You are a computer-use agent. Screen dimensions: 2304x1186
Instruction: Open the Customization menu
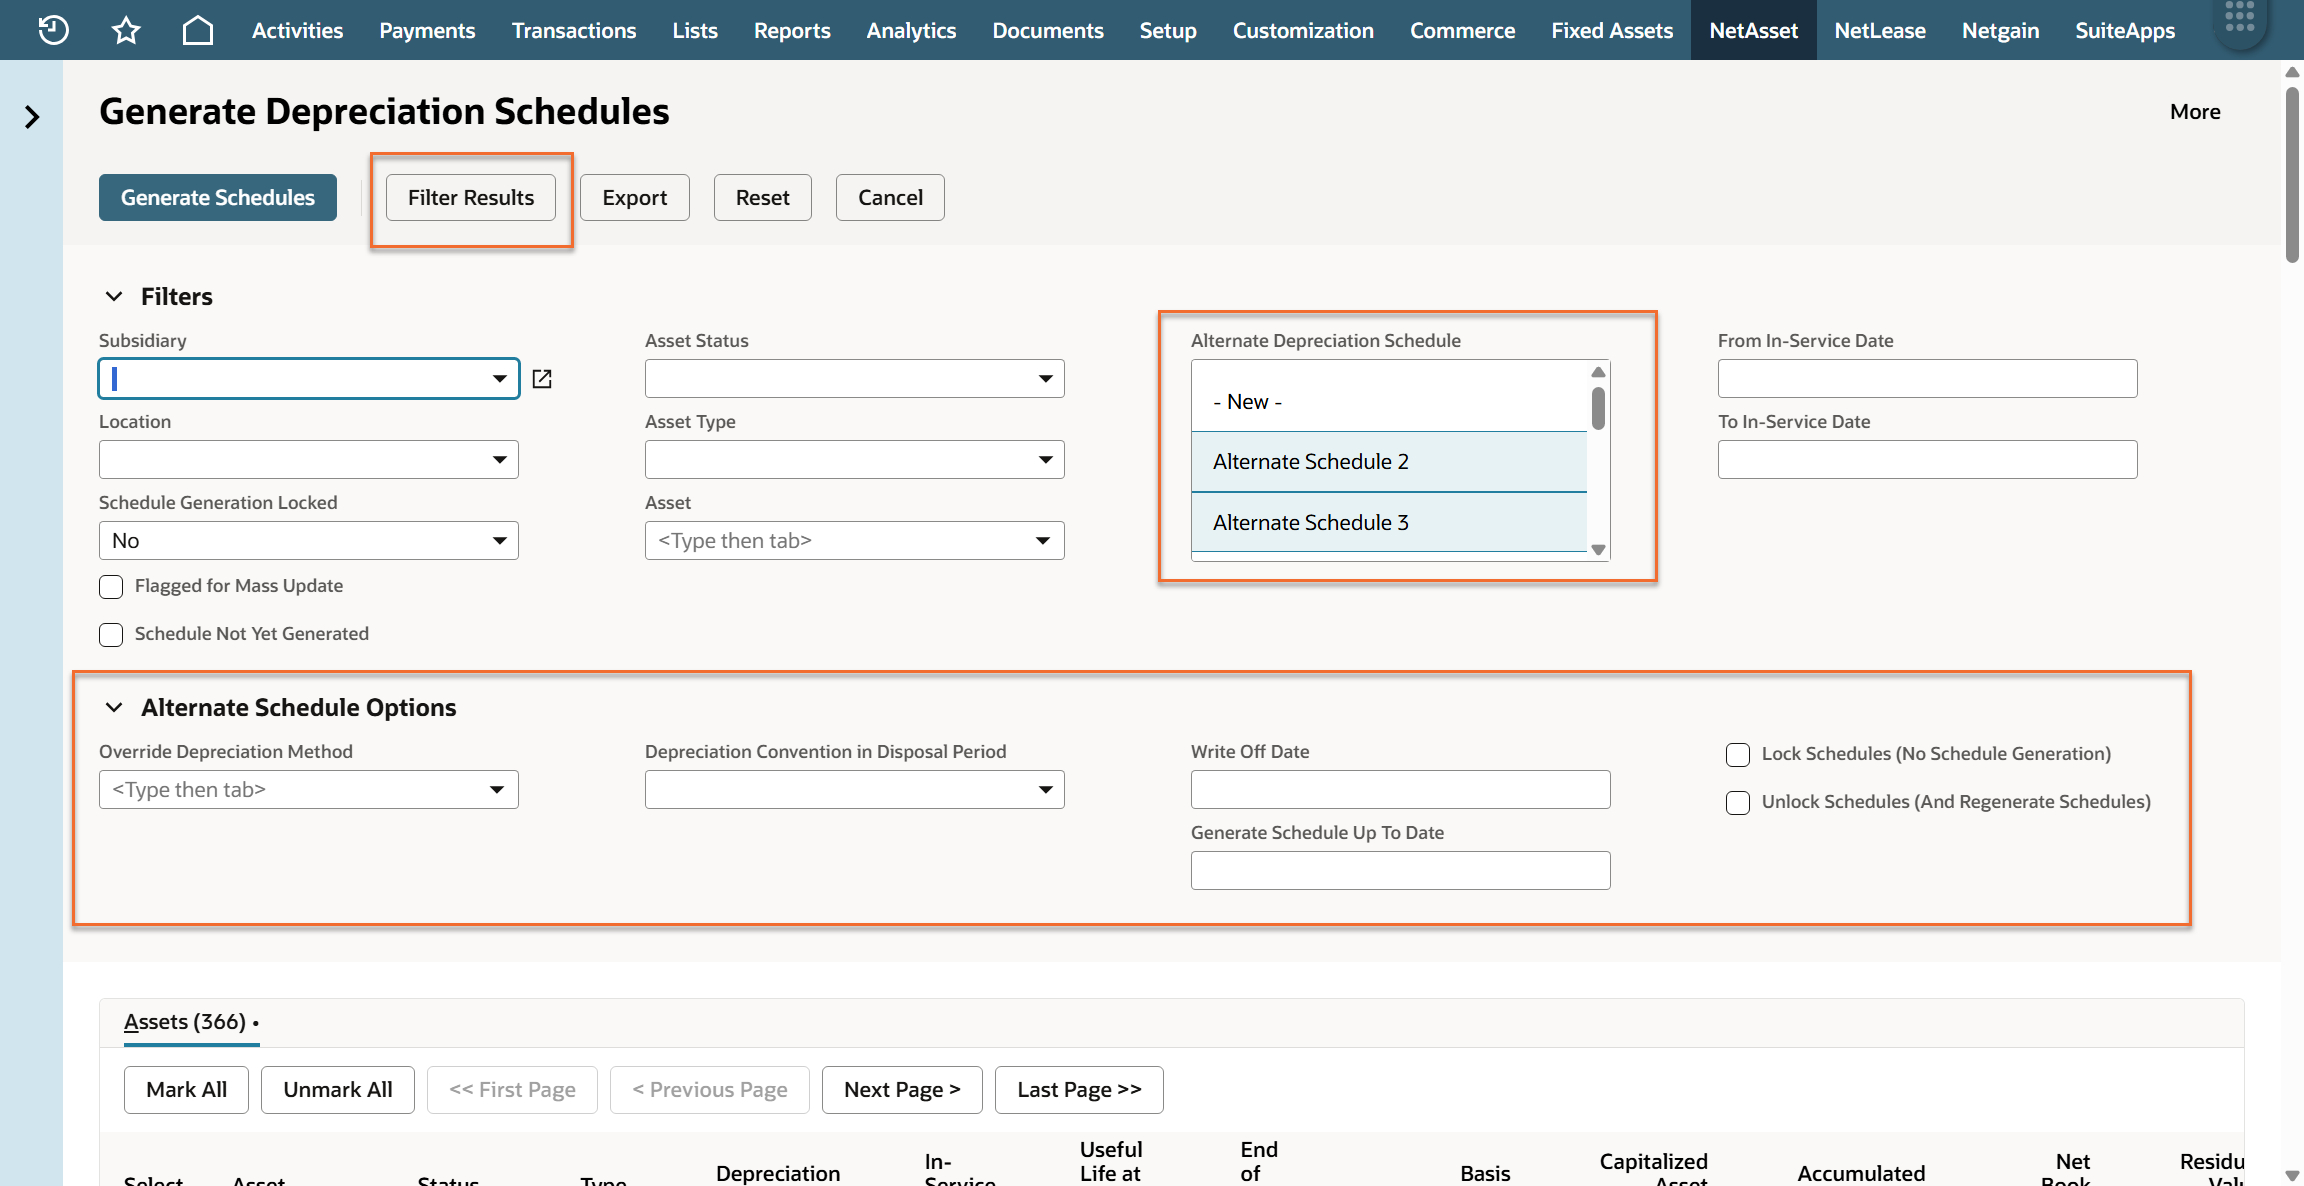point(1303,30)
